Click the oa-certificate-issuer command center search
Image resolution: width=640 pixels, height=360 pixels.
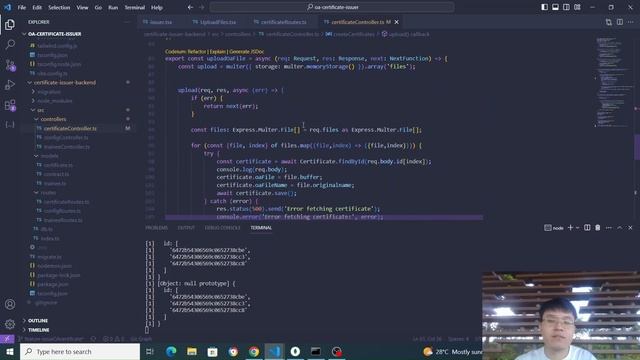pos(332,7)
